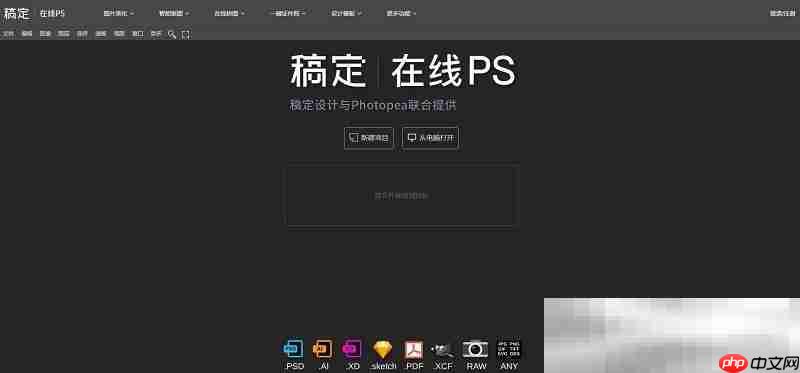
Task: Open the 文件 (File) menu
Action: coord(9,34)
